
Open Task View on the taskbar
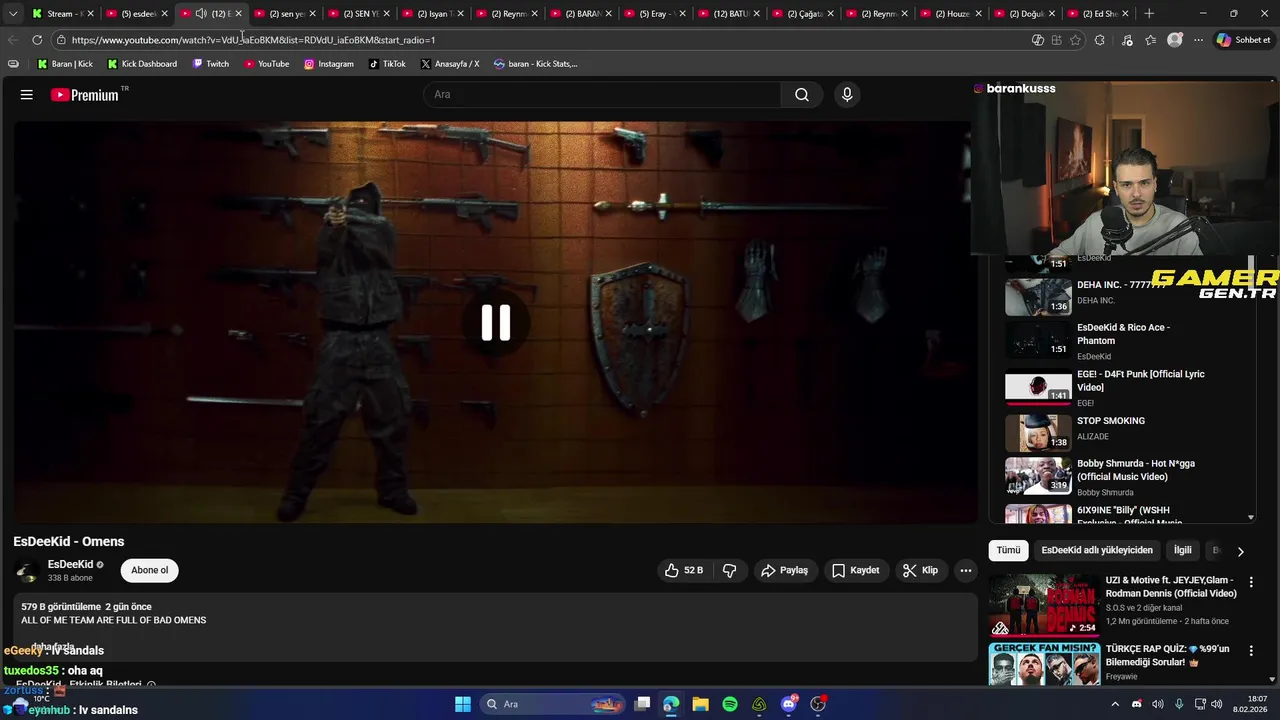[642, 704]
